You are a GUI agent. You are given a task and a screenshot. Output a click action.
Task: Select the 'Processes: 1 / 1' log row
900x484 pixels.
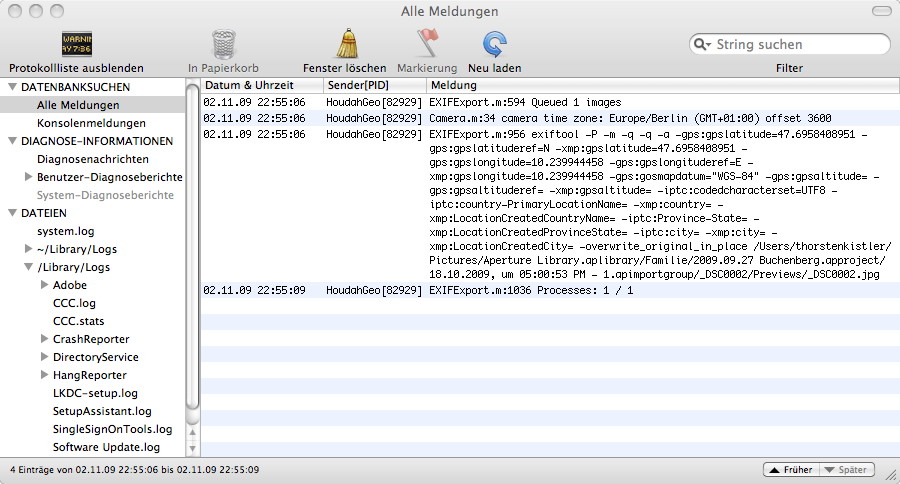tap(550, 290)
